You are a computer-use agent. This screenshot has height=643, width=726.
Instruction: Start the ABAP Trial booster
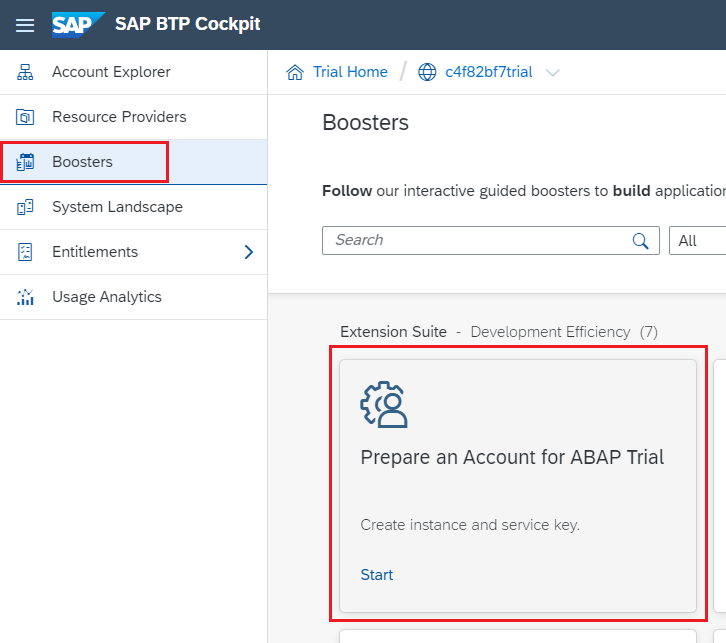click(376, 574)
